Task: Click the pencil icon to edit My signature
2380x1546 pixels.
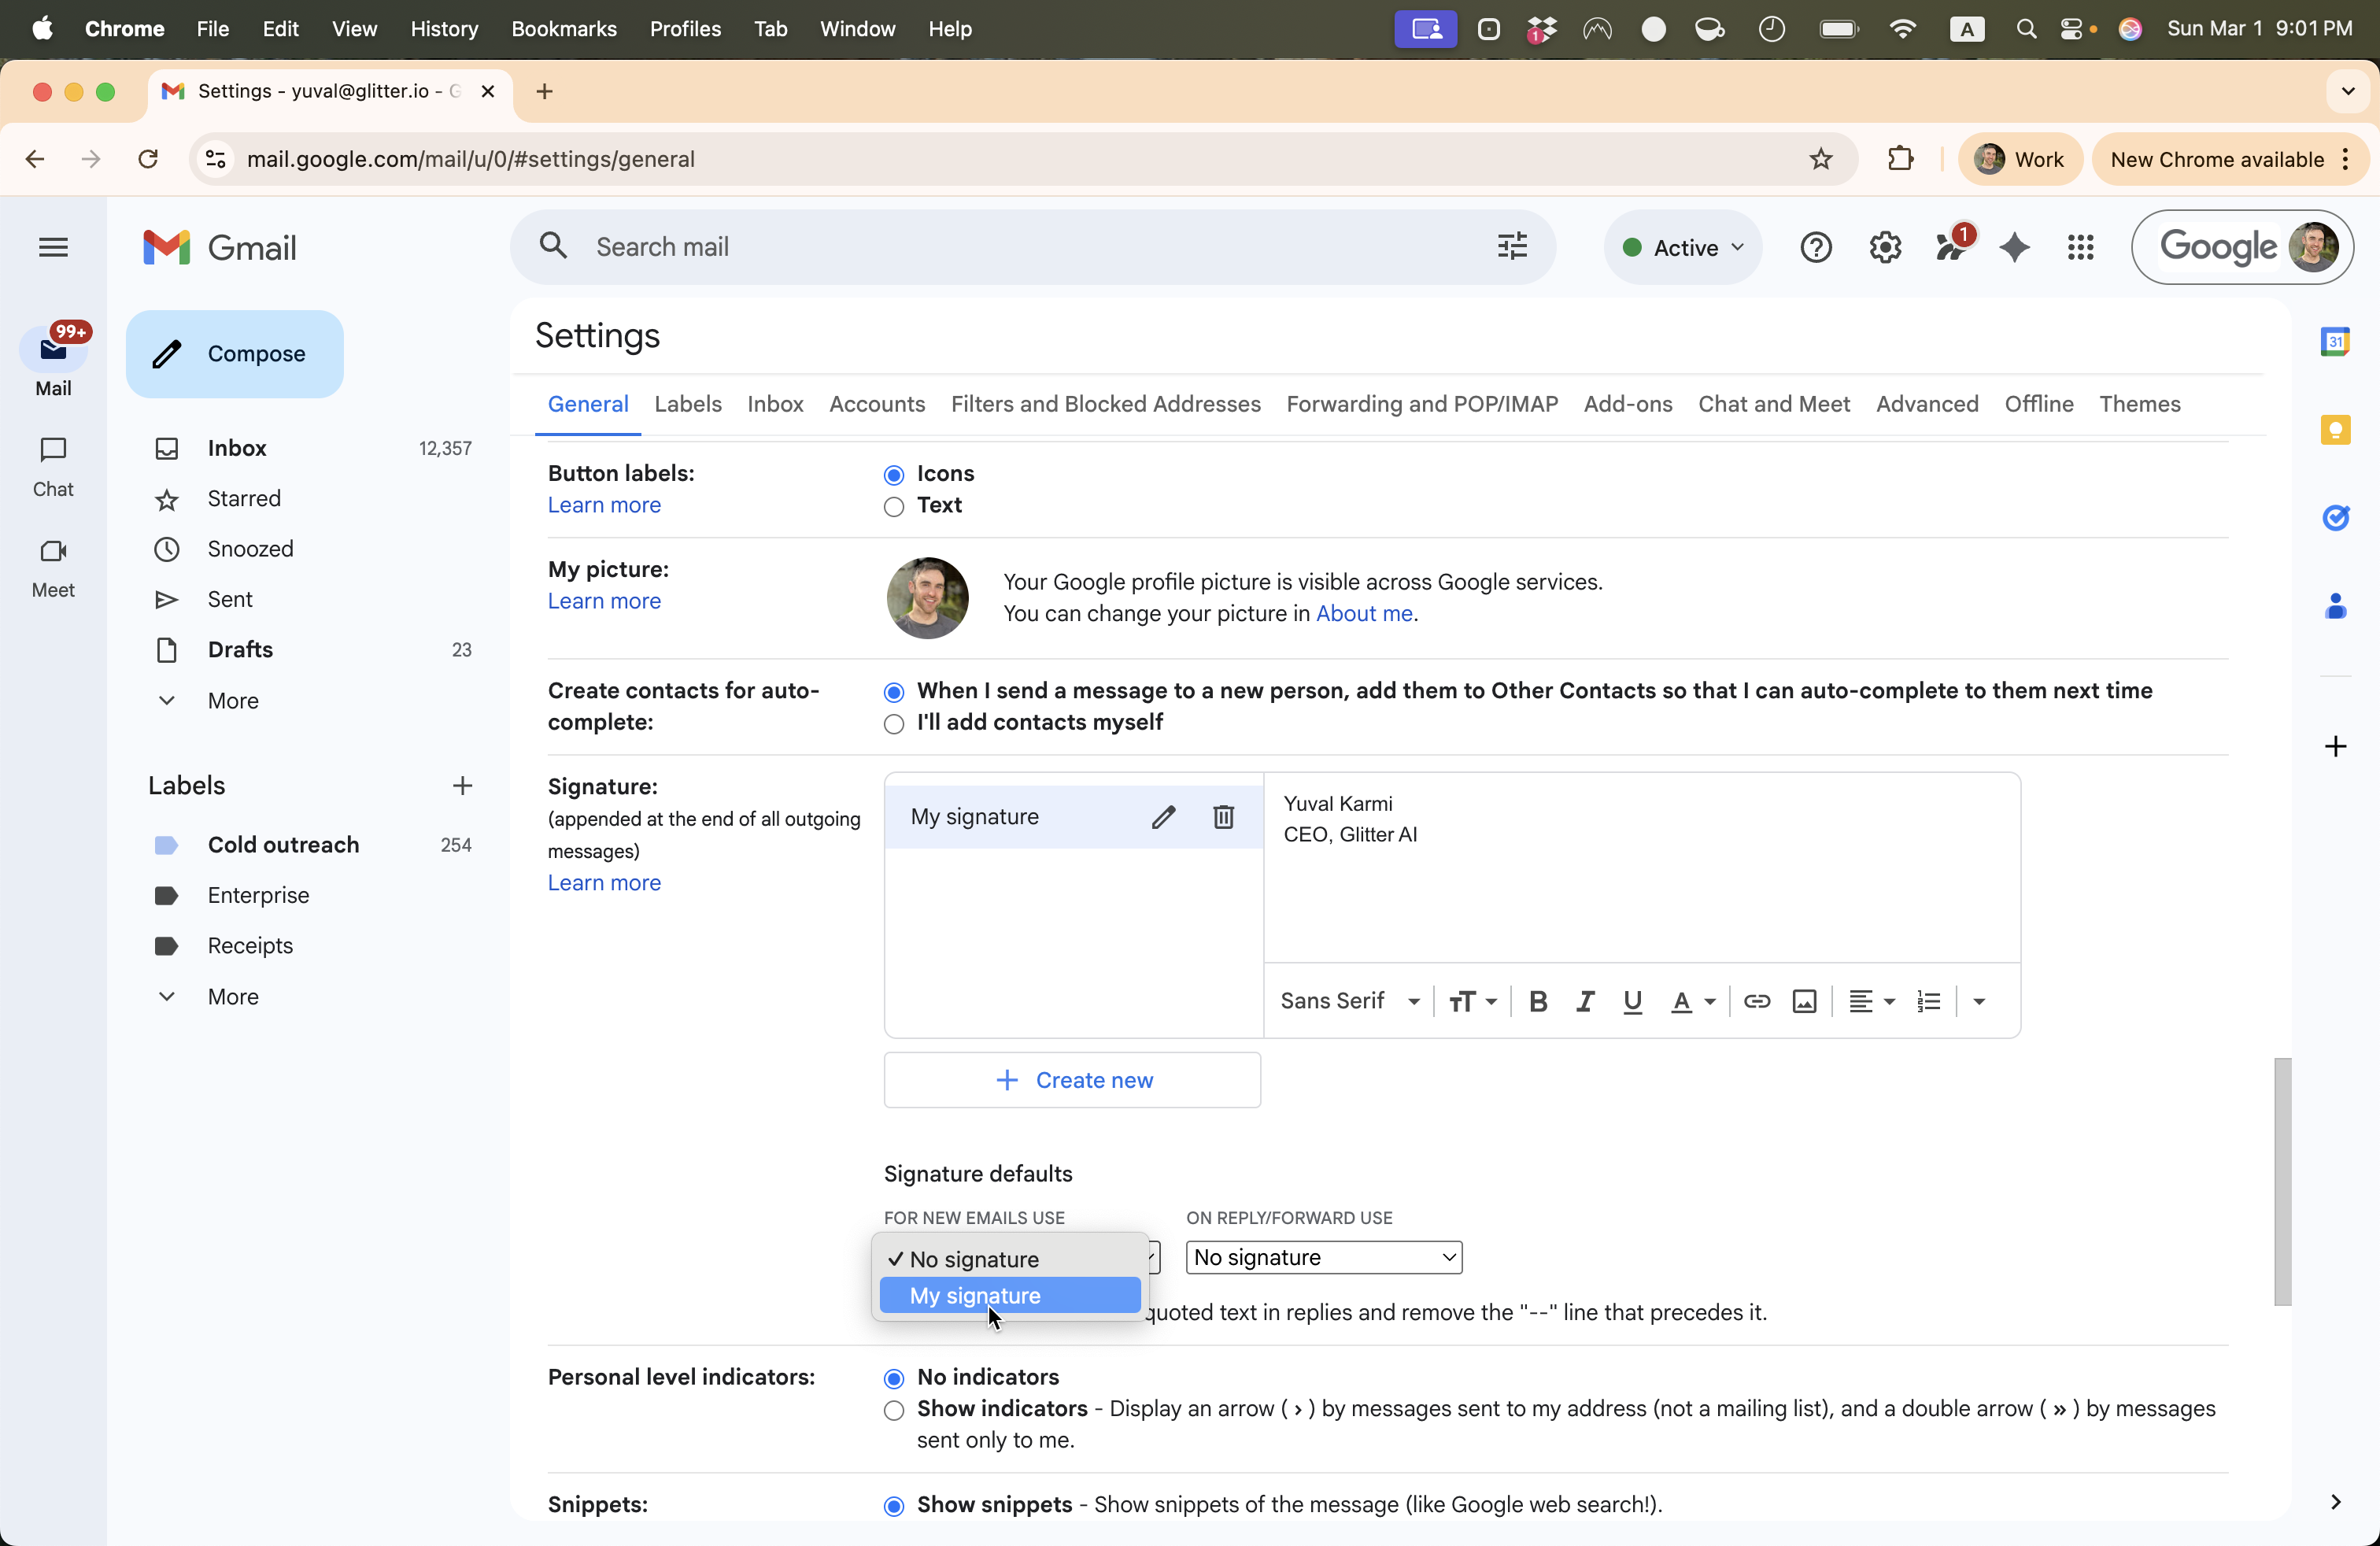Action: (1162, 817)
